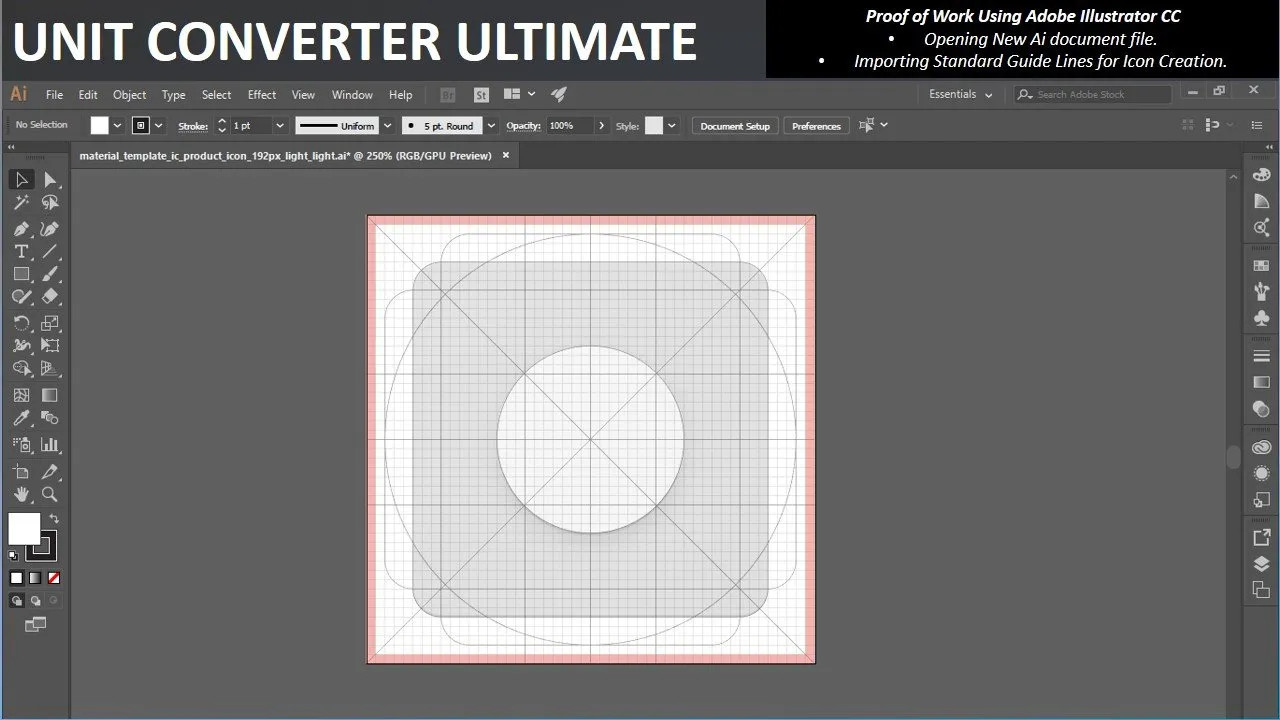Select the Lasso tool
The height and width of the screenshot is (720, 1280).
[x=50, y=203]
